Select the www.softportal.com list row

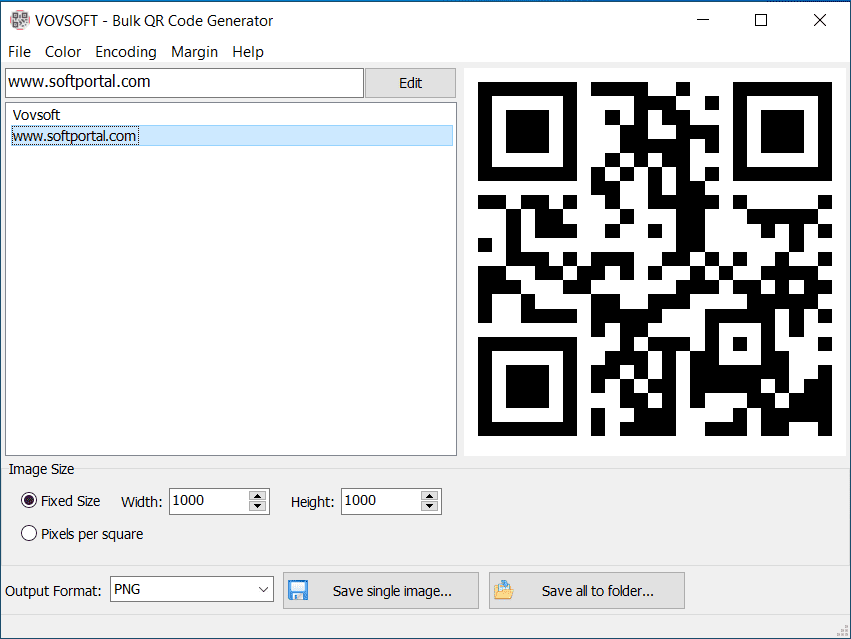point(232,136)
